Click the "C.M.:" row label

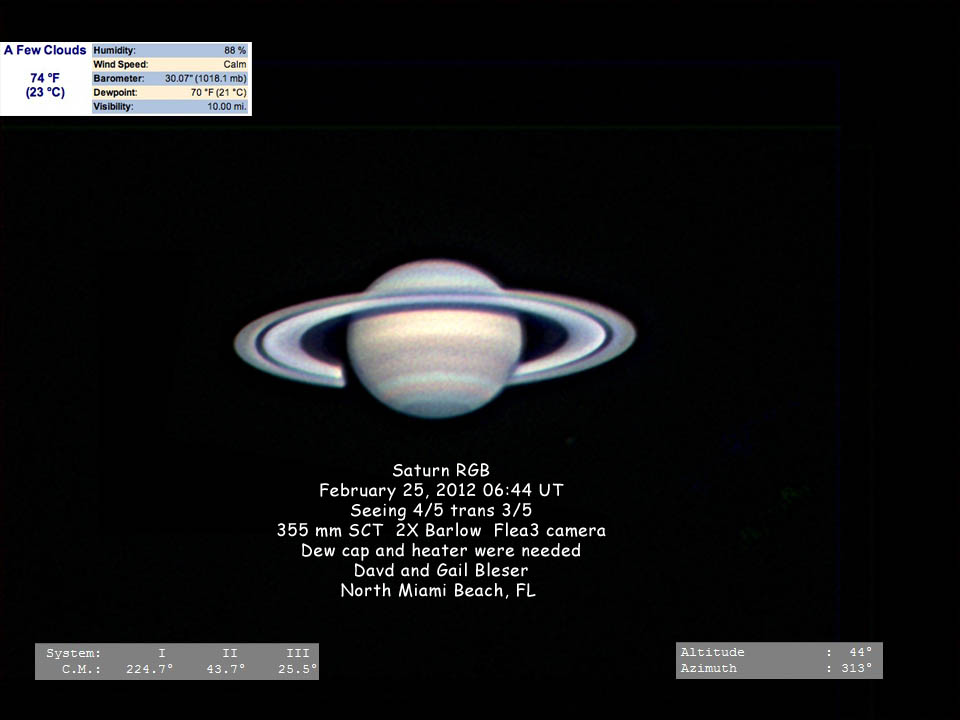[81, 669]
